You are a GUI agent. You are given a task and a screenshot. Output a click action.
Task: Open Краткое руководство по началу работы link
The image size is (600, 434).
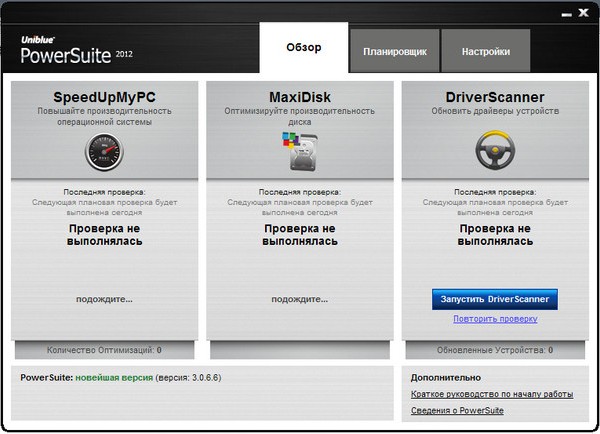491,394
